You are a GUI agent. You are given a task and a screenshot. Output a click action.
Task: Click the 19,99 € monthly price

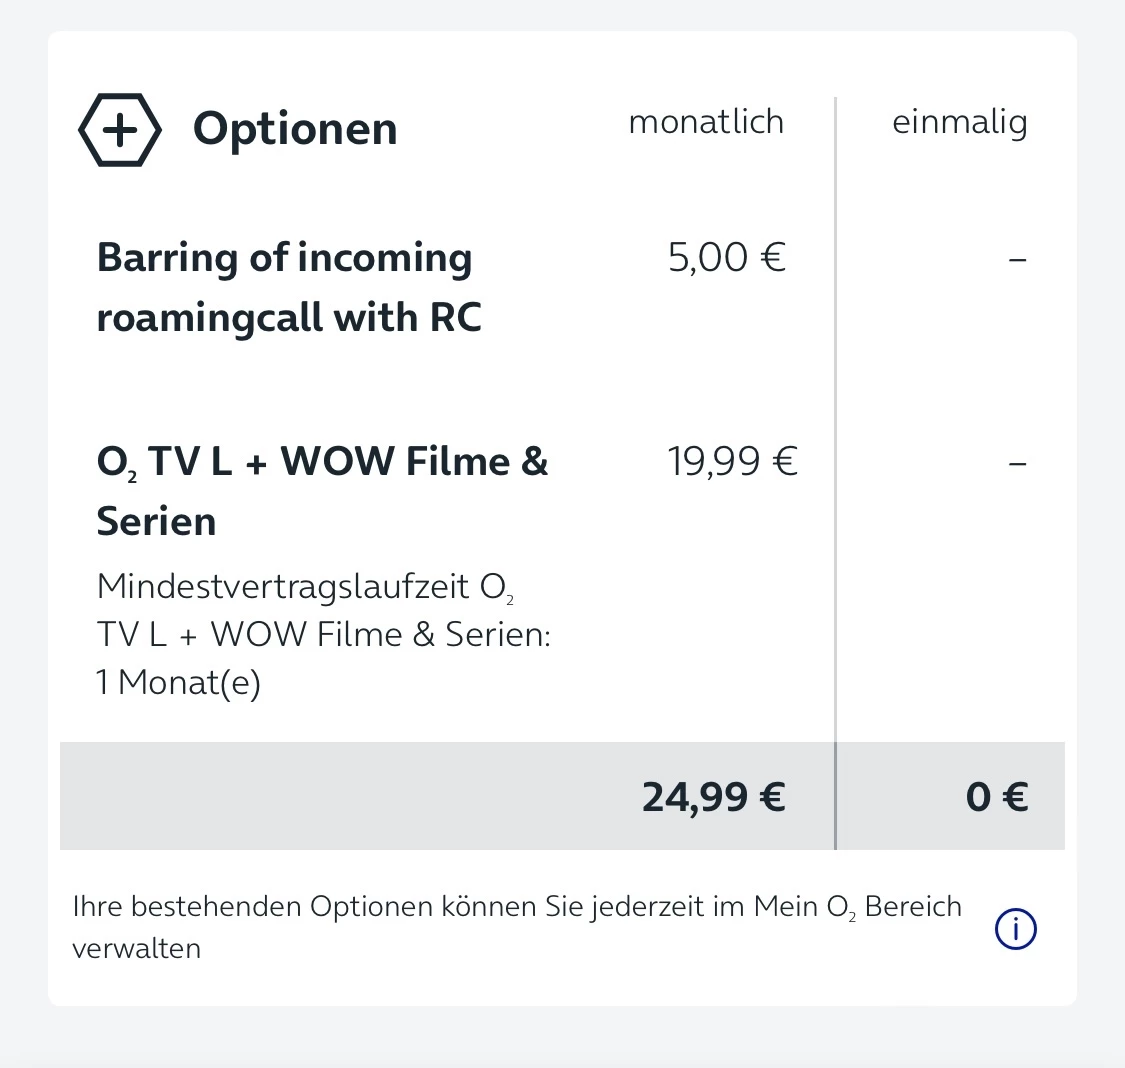point(732,462)
